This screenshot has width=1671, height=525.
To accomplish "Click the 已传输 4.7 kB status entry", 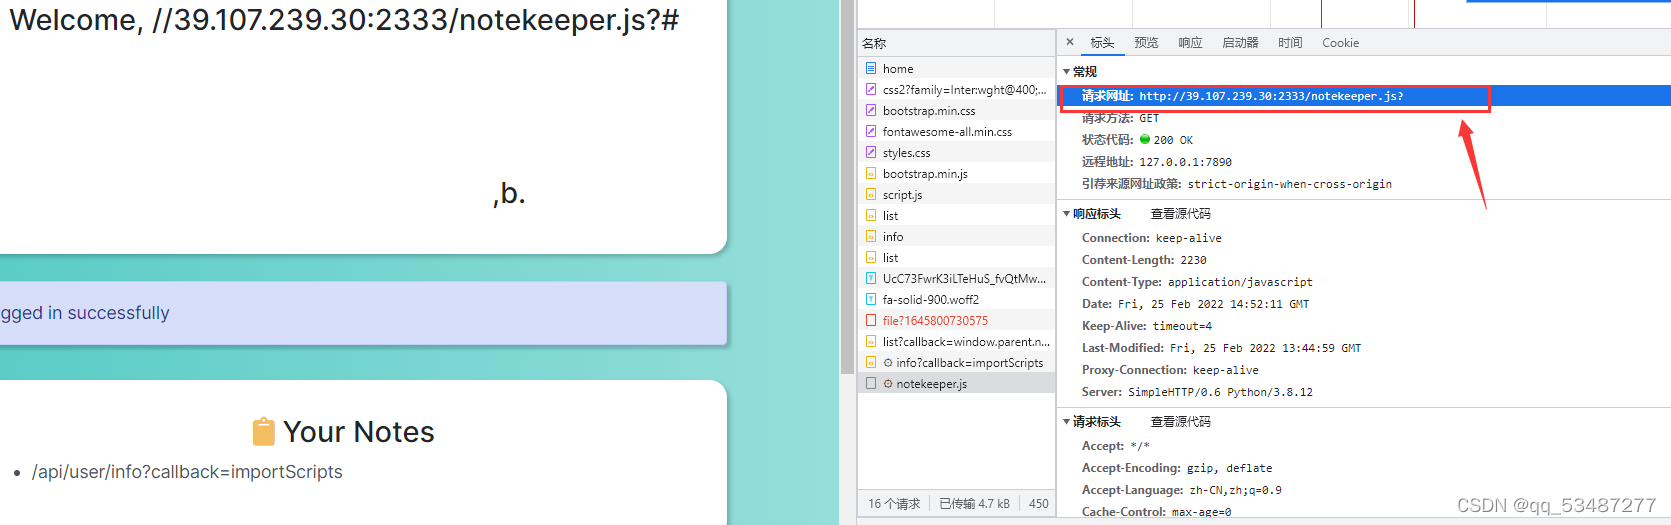I will tap(974, 504).
